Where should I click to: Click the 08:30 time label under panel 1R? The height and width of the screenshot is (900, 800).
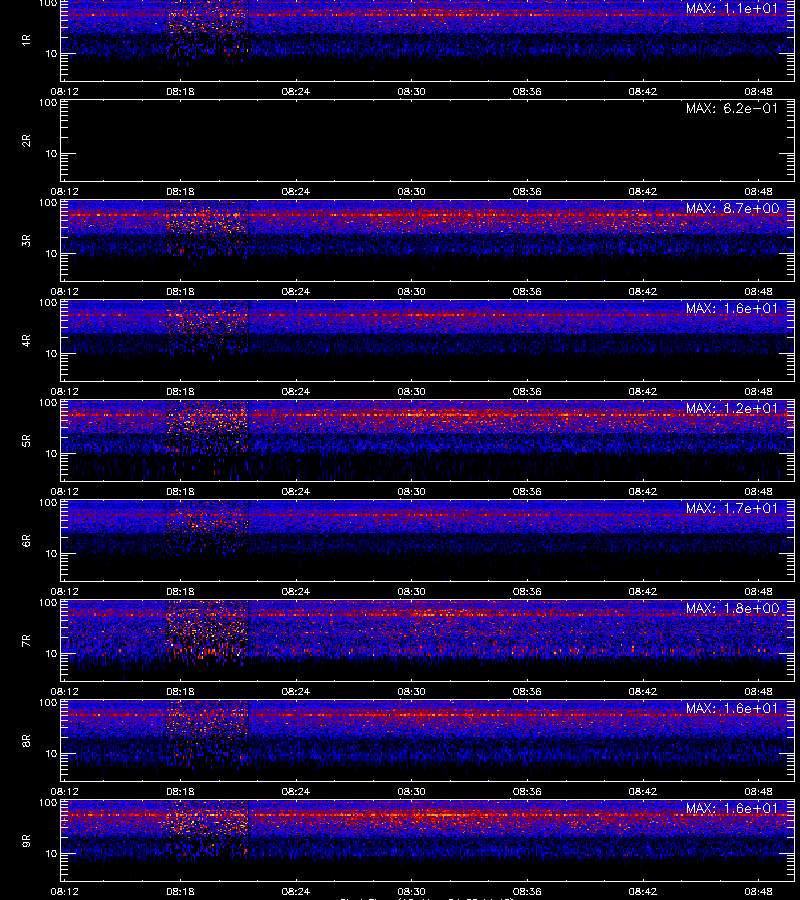(x=411, y=91)
